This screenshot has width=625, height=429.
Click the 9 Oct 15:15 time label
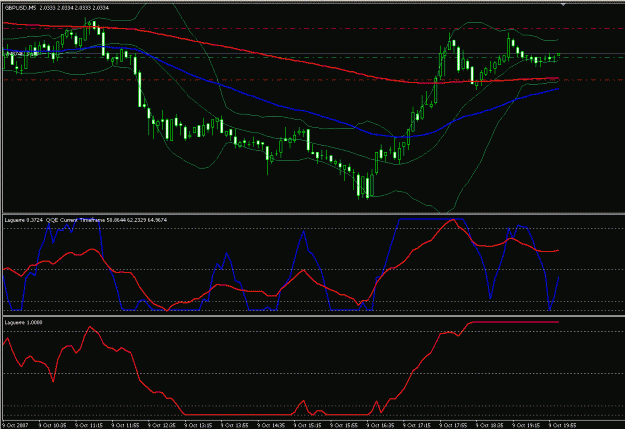point(307,425)
